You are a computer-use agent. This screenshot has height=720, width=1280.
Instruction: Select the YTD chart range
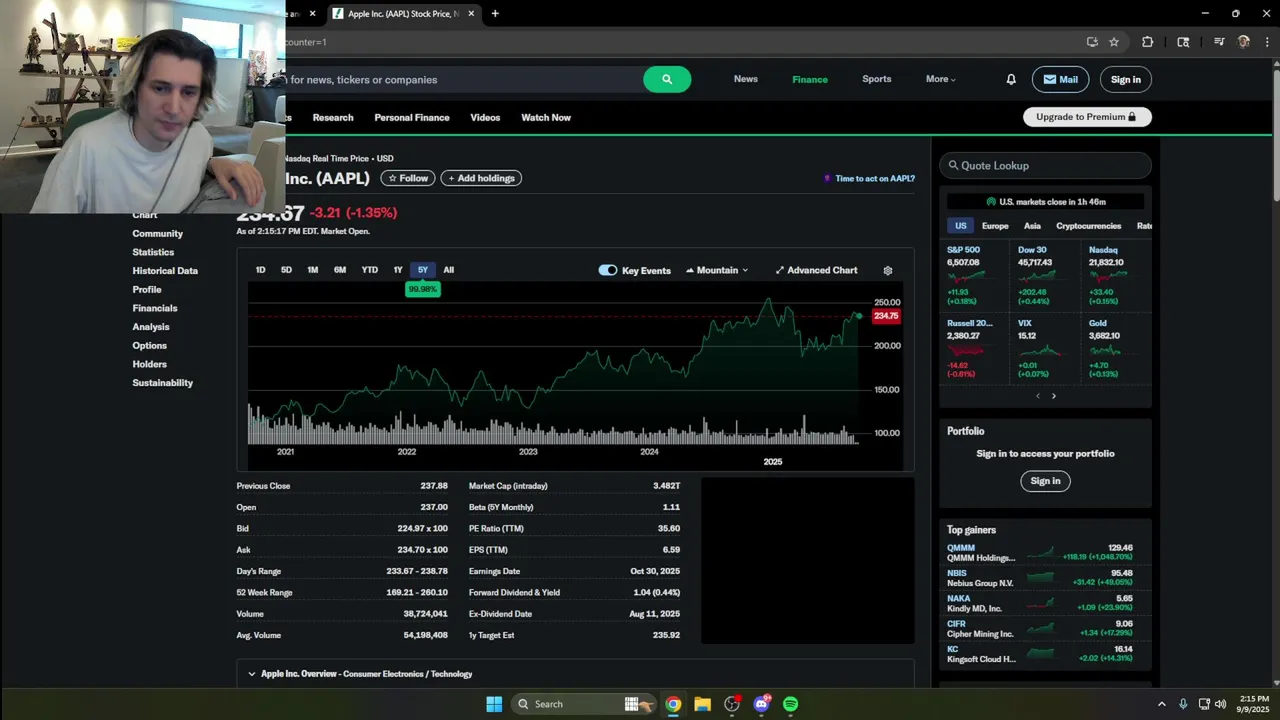pos(369,270)
